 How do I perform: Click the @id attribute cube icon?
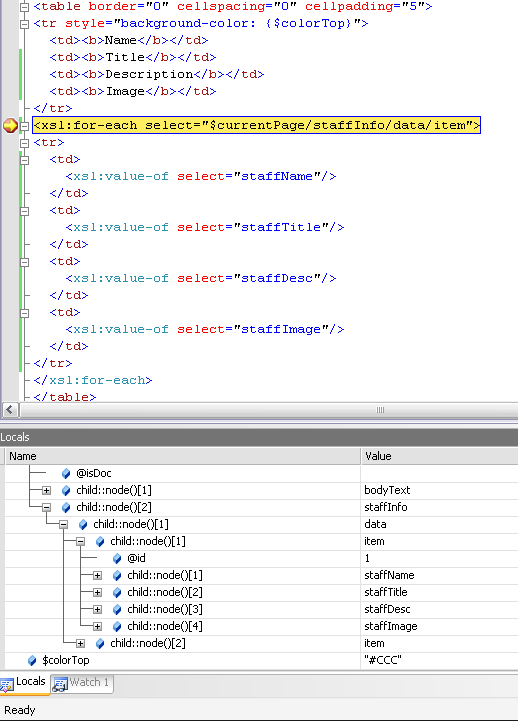click(117, 559)
